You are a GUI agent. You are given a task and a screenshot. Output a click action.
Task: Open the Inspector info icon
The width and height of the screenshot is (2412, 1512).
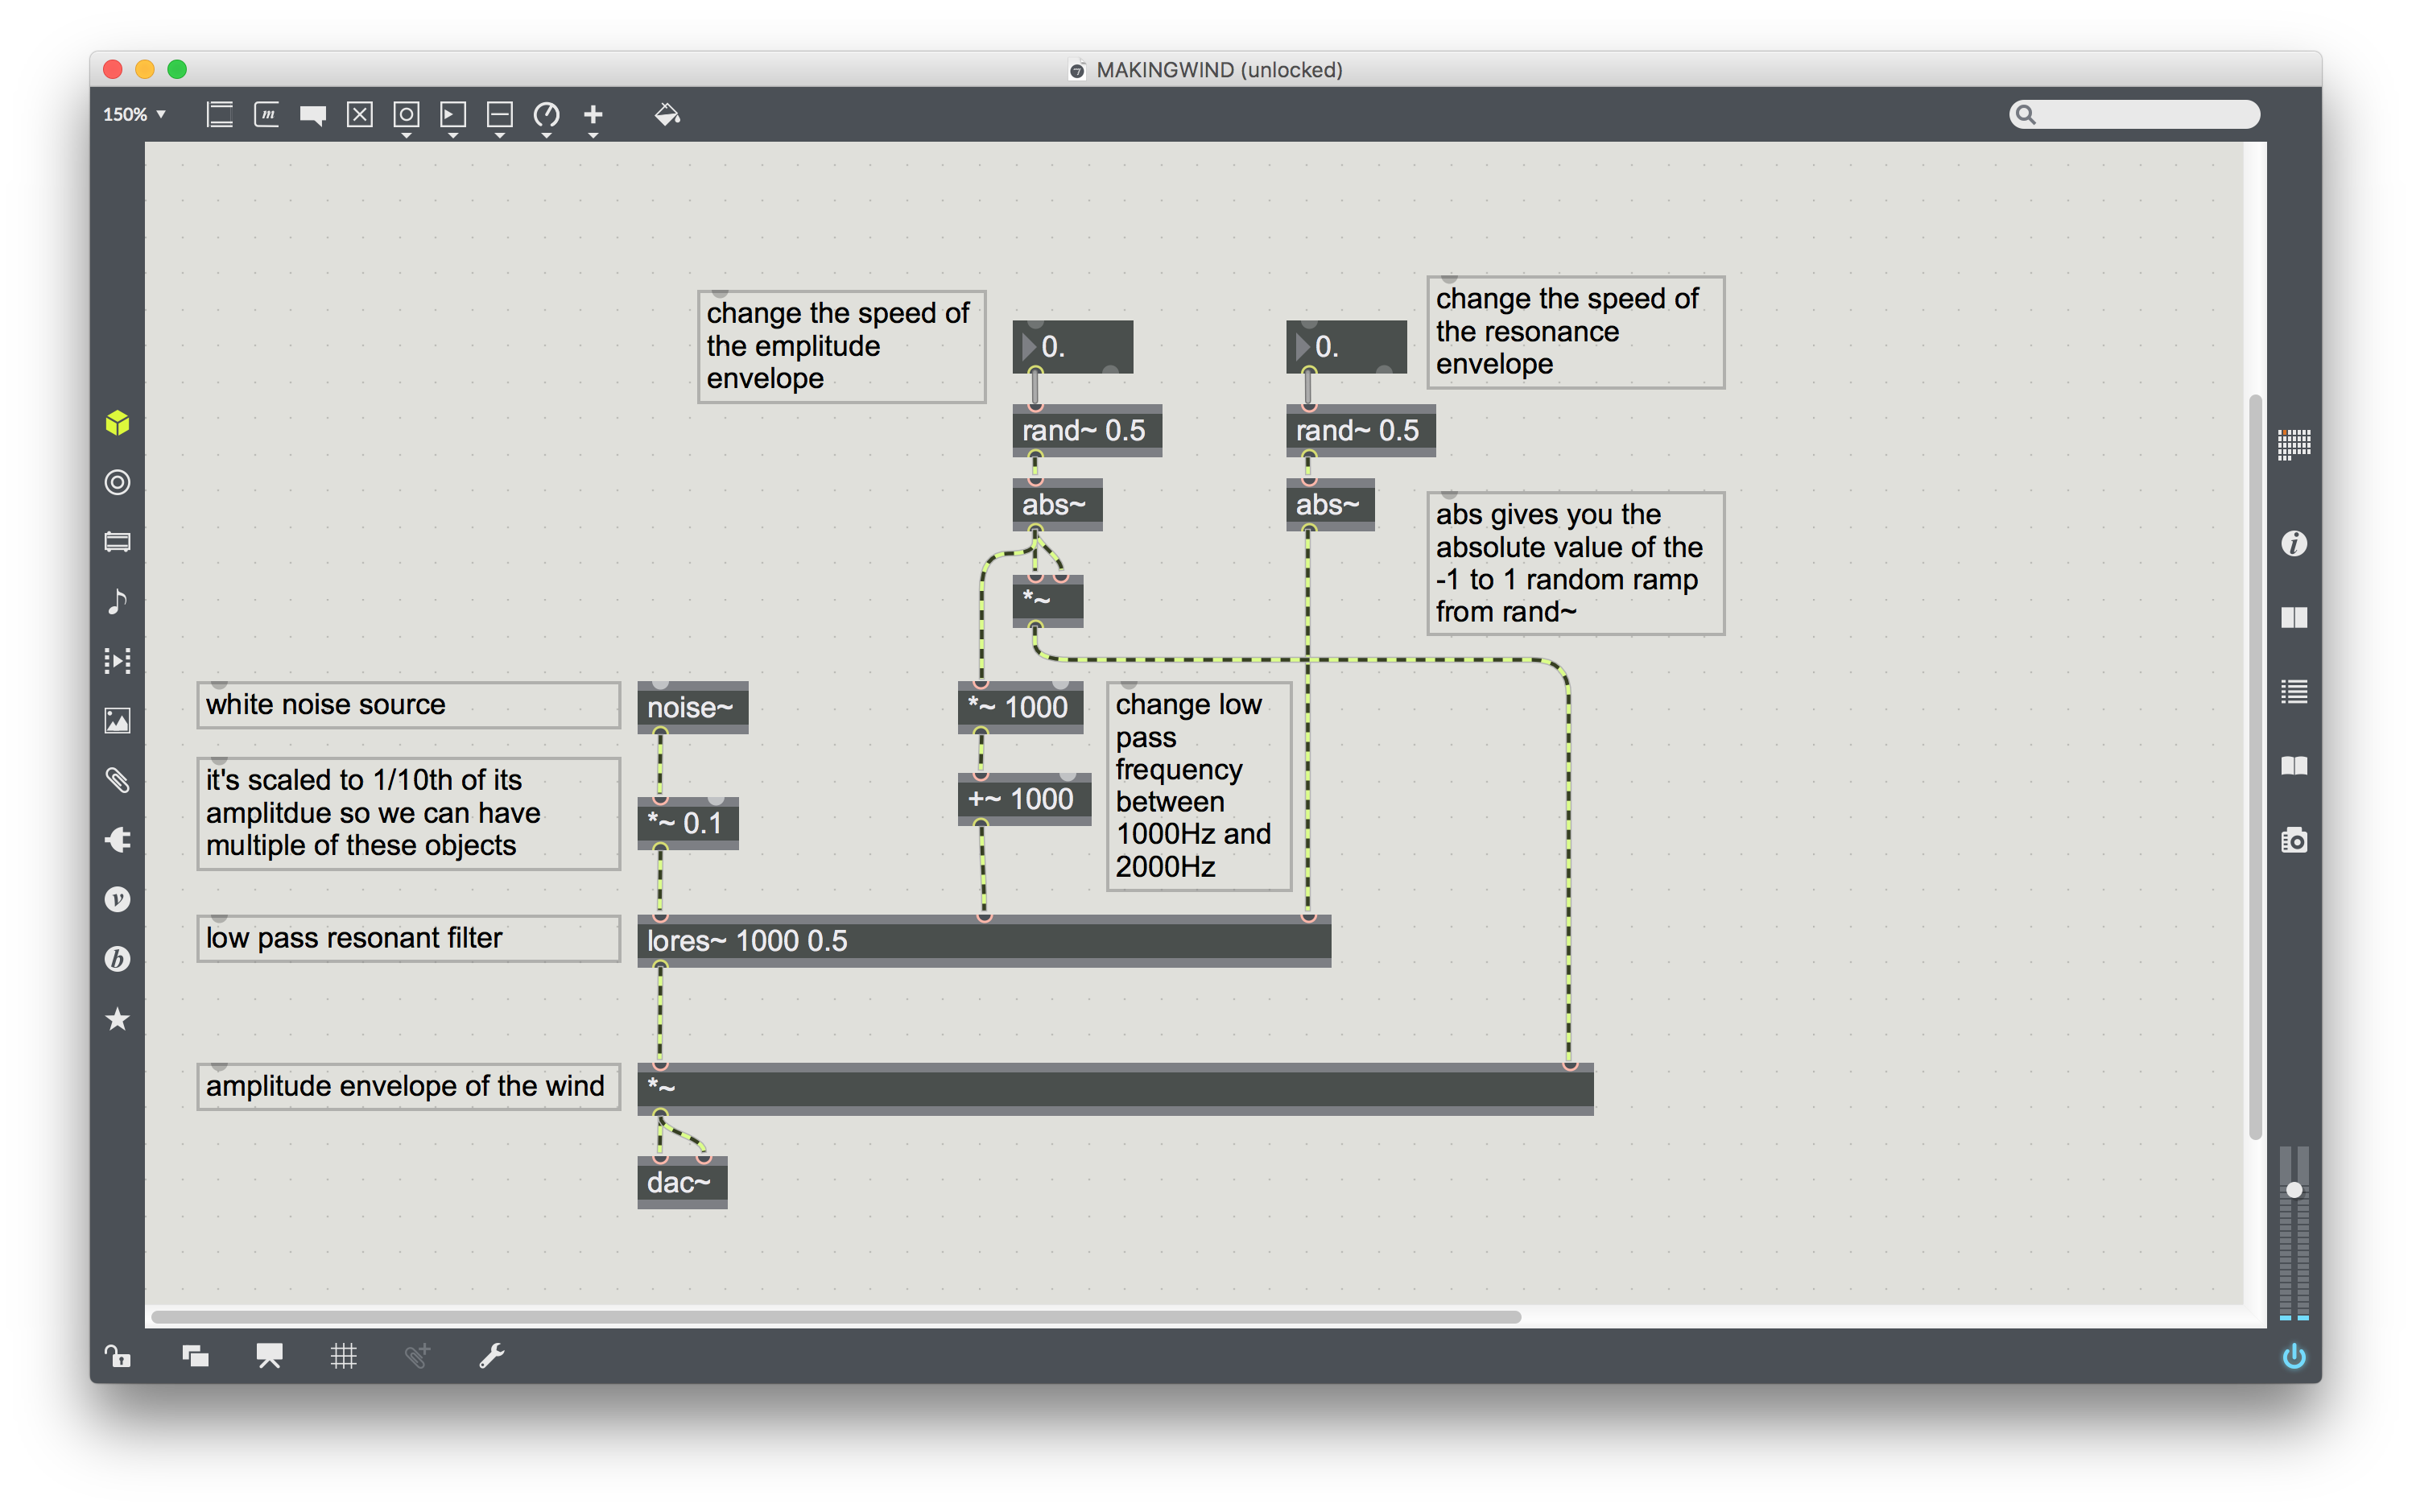[x=2294, y=543]
